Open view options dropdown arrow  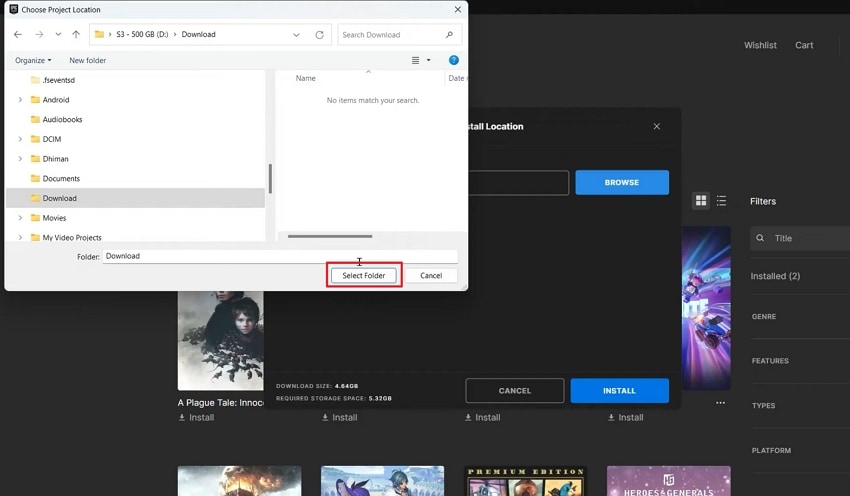tap(428, 60)
